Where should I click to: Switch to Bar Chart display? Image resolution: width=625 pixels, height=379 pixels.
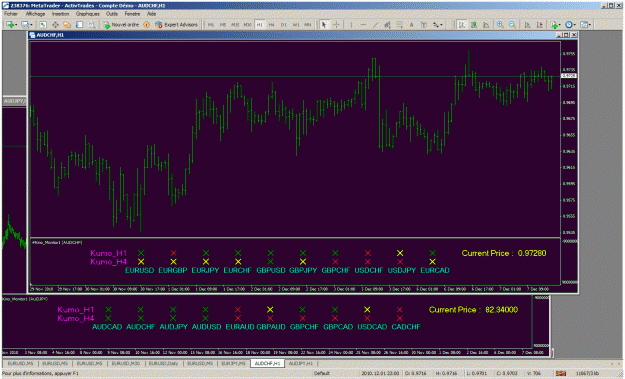(462, 25)
